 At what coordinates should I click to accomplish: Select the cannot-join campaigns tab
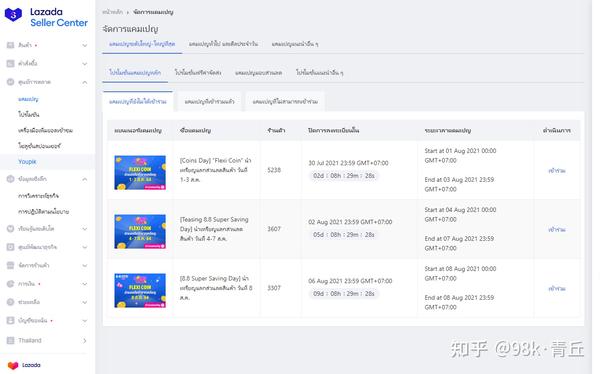[285, 101]
